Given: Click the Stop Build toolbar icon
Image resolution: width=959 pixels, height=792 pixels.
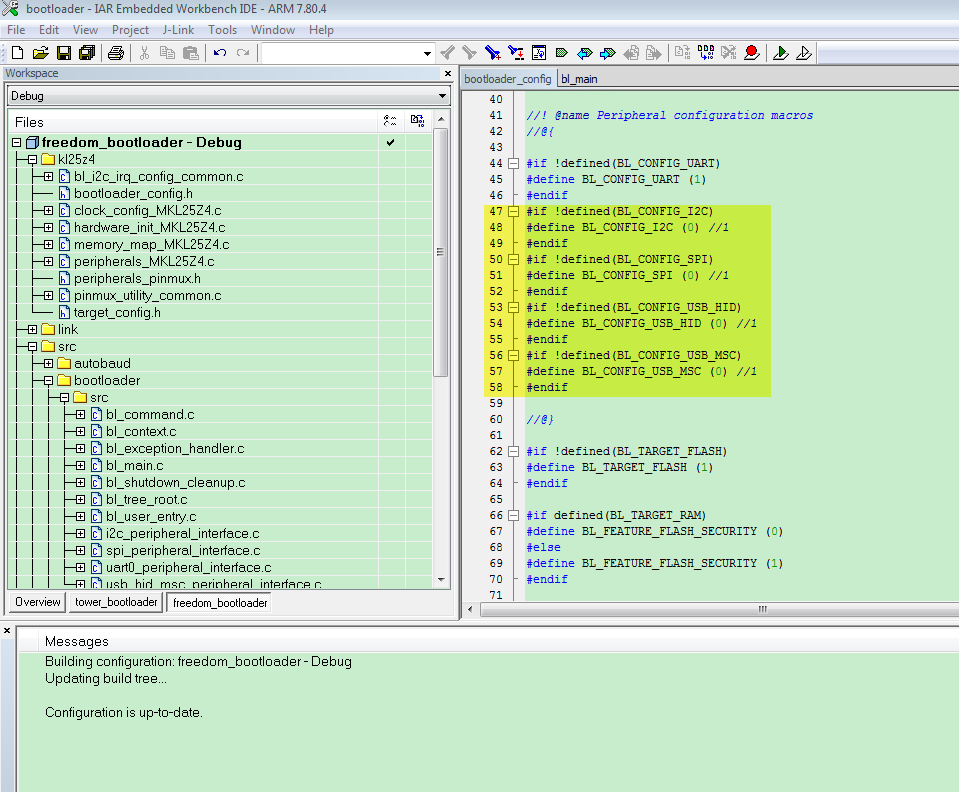Looking at the screenshot, I should click(x=728, y=53).
